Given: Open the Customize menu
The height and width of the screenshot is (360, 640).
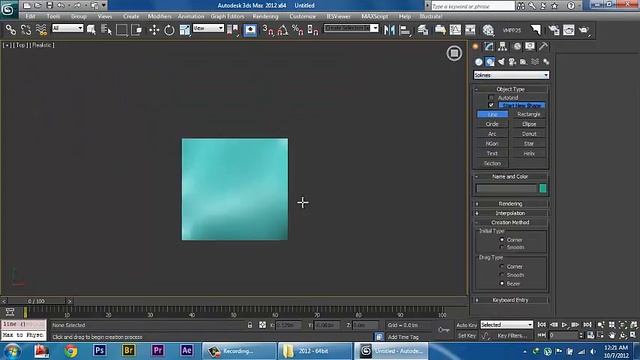Looking at the screenshot, I should coord(302,16).
